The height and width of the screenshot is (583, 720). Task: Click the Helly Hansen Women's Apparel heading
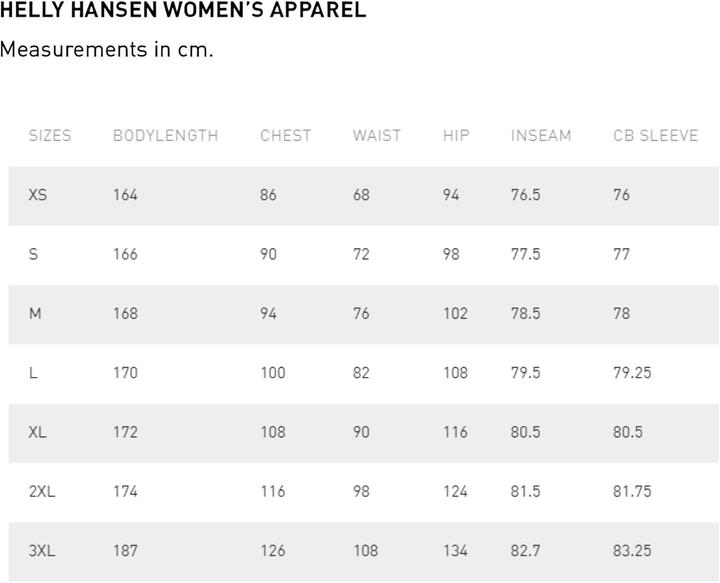(x=183, y=11)
